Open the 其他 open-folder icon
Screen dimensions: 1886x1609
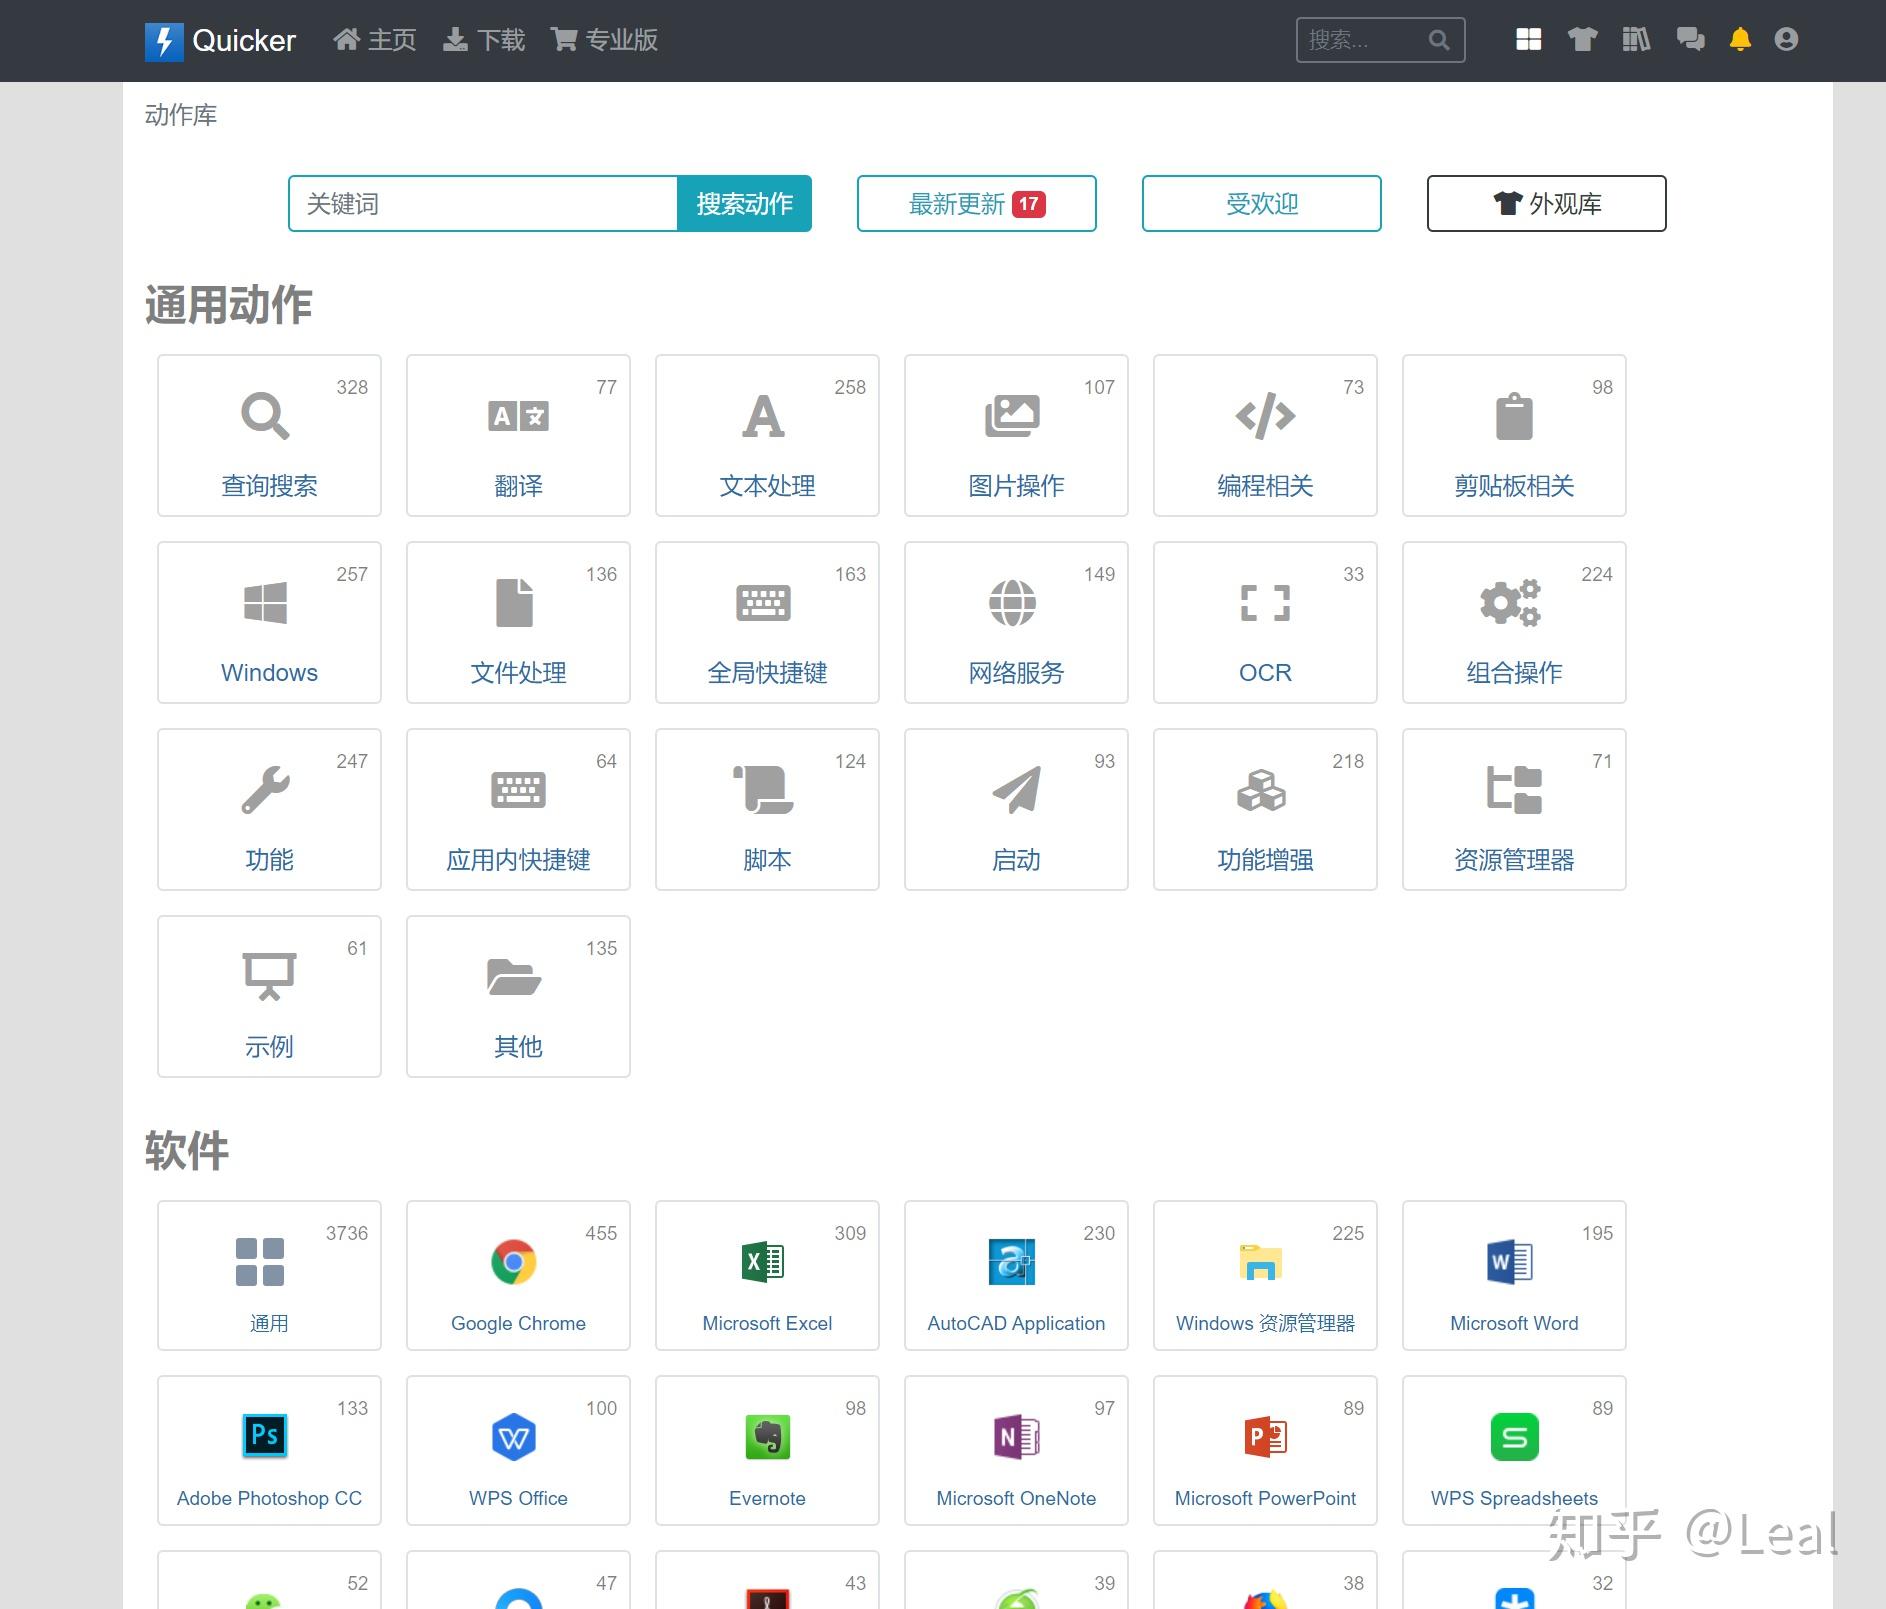point(514,977)
